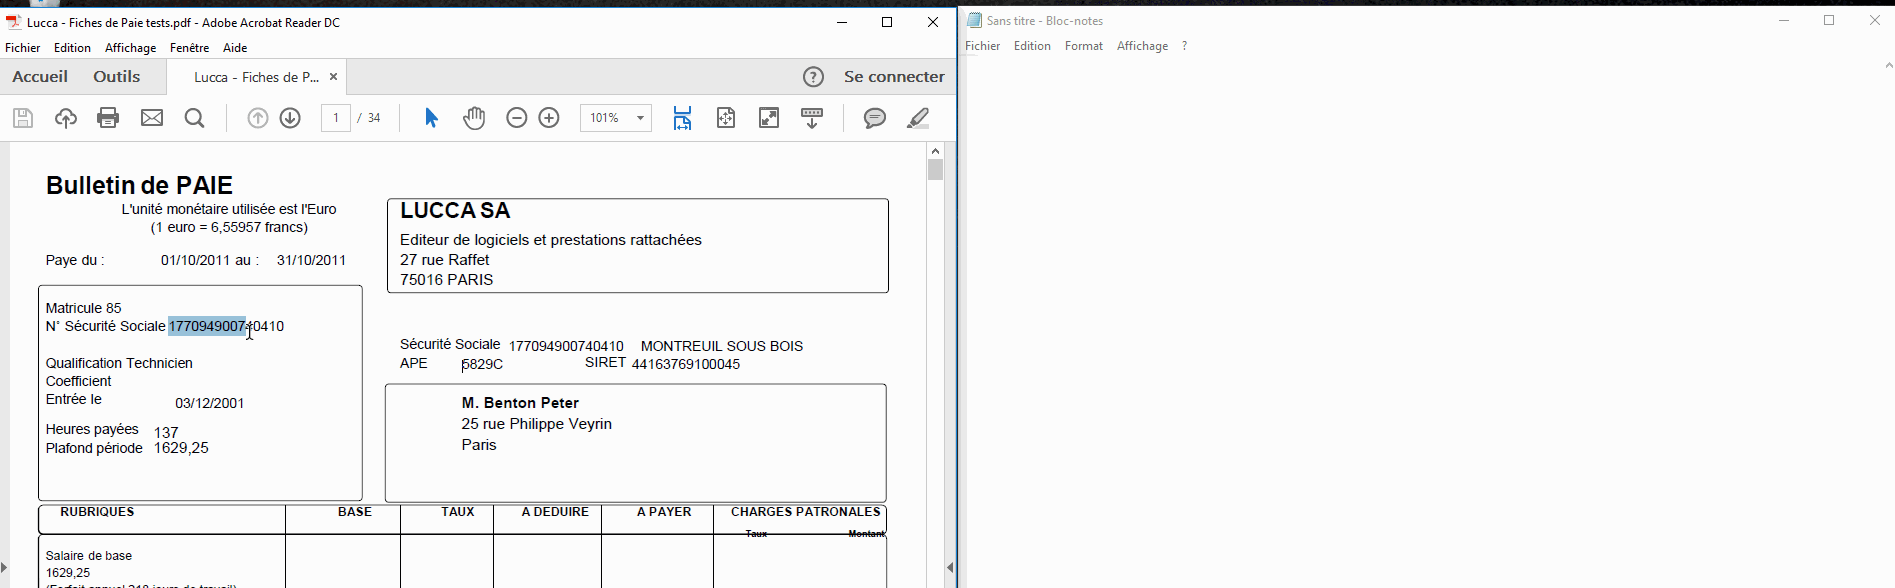Click the 'MONTREUIL SOUS BOIS' text

(x=722, y=346)
